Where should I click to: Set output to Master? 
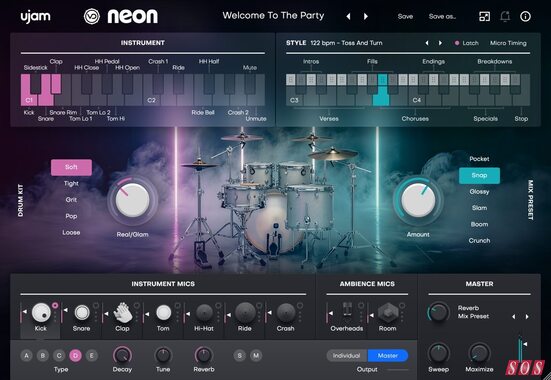point(388,356)
